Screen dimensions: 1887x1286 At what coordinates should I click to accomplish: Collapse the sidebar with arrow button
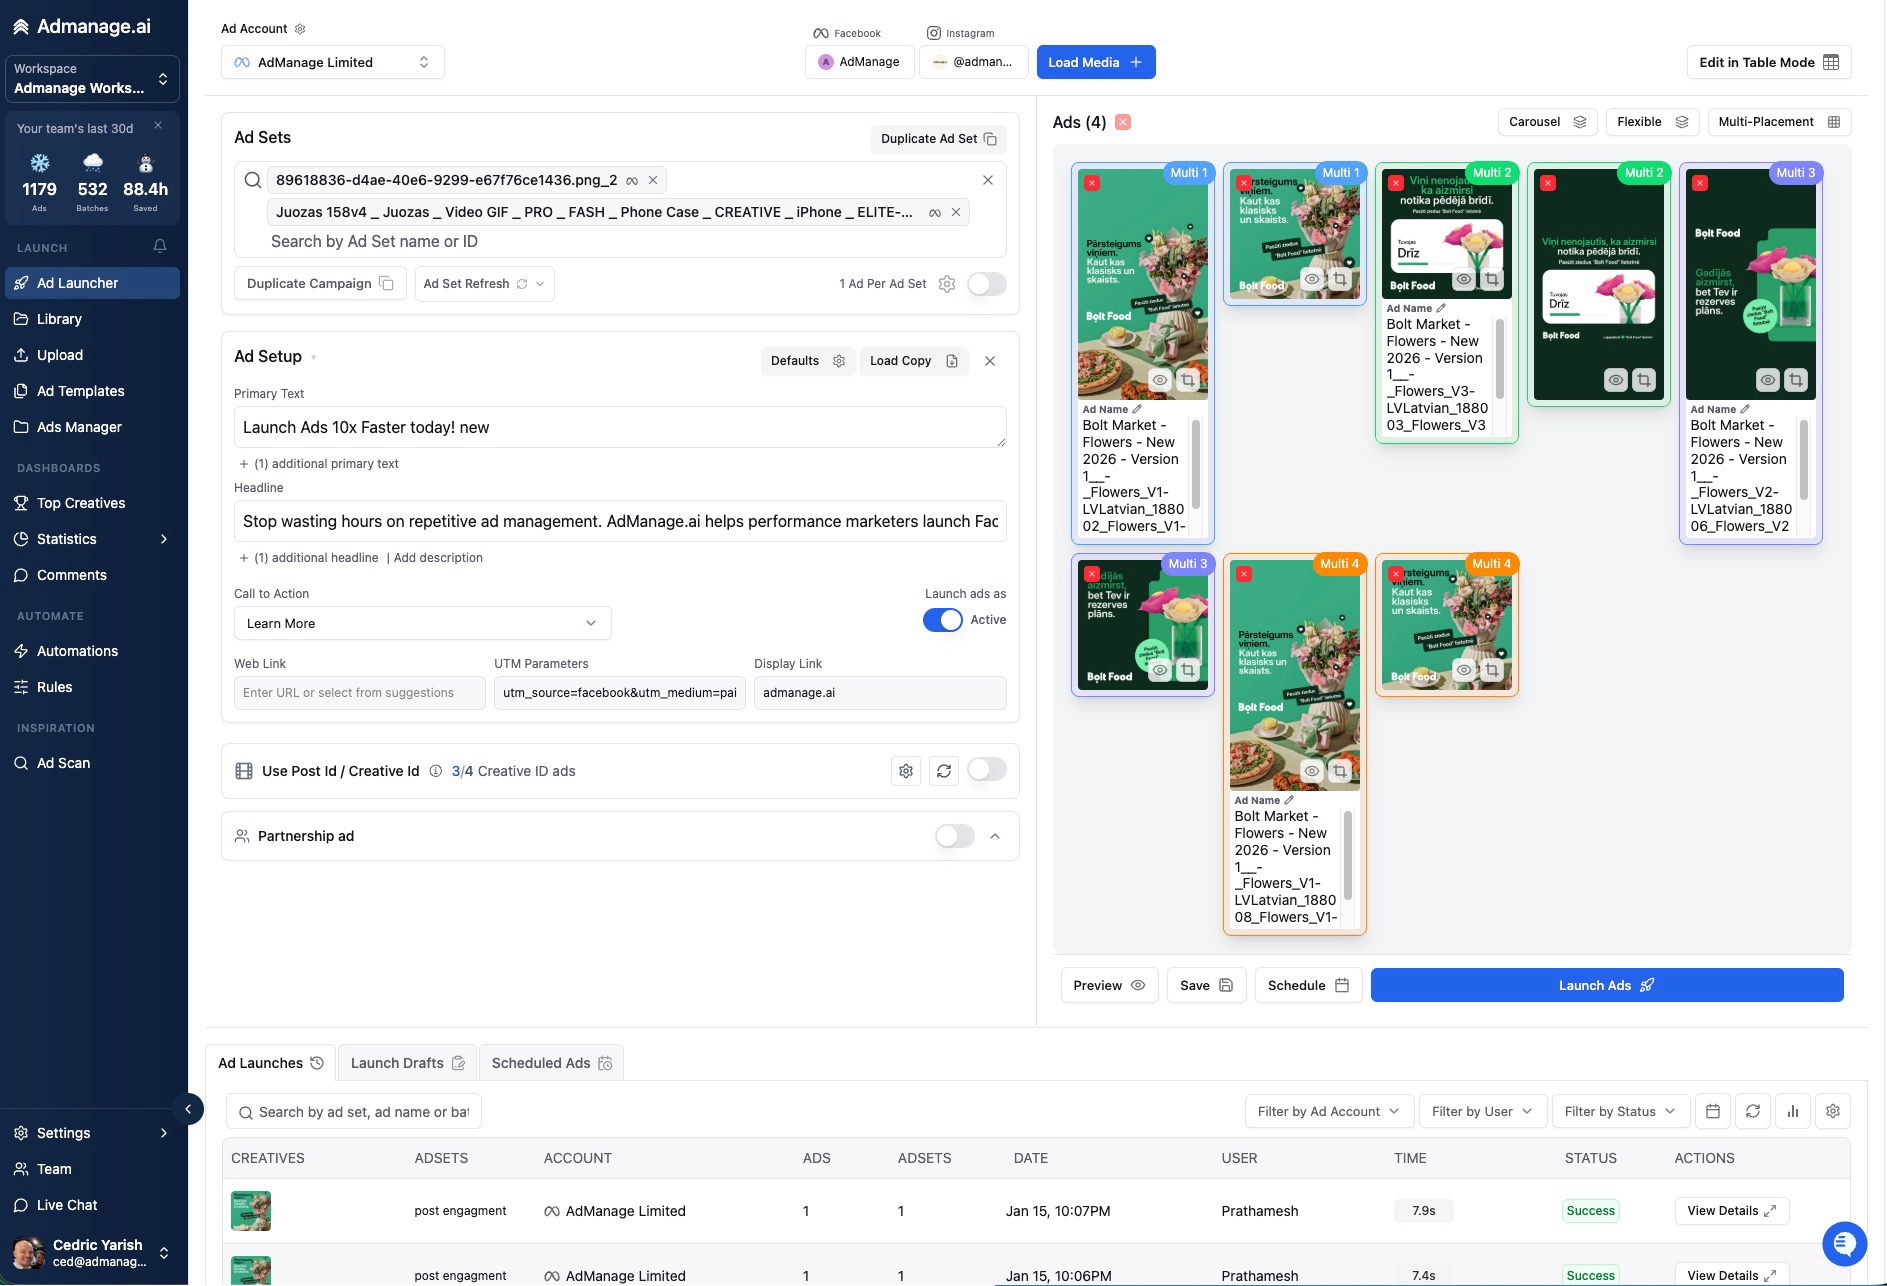tap(188, 1109)
